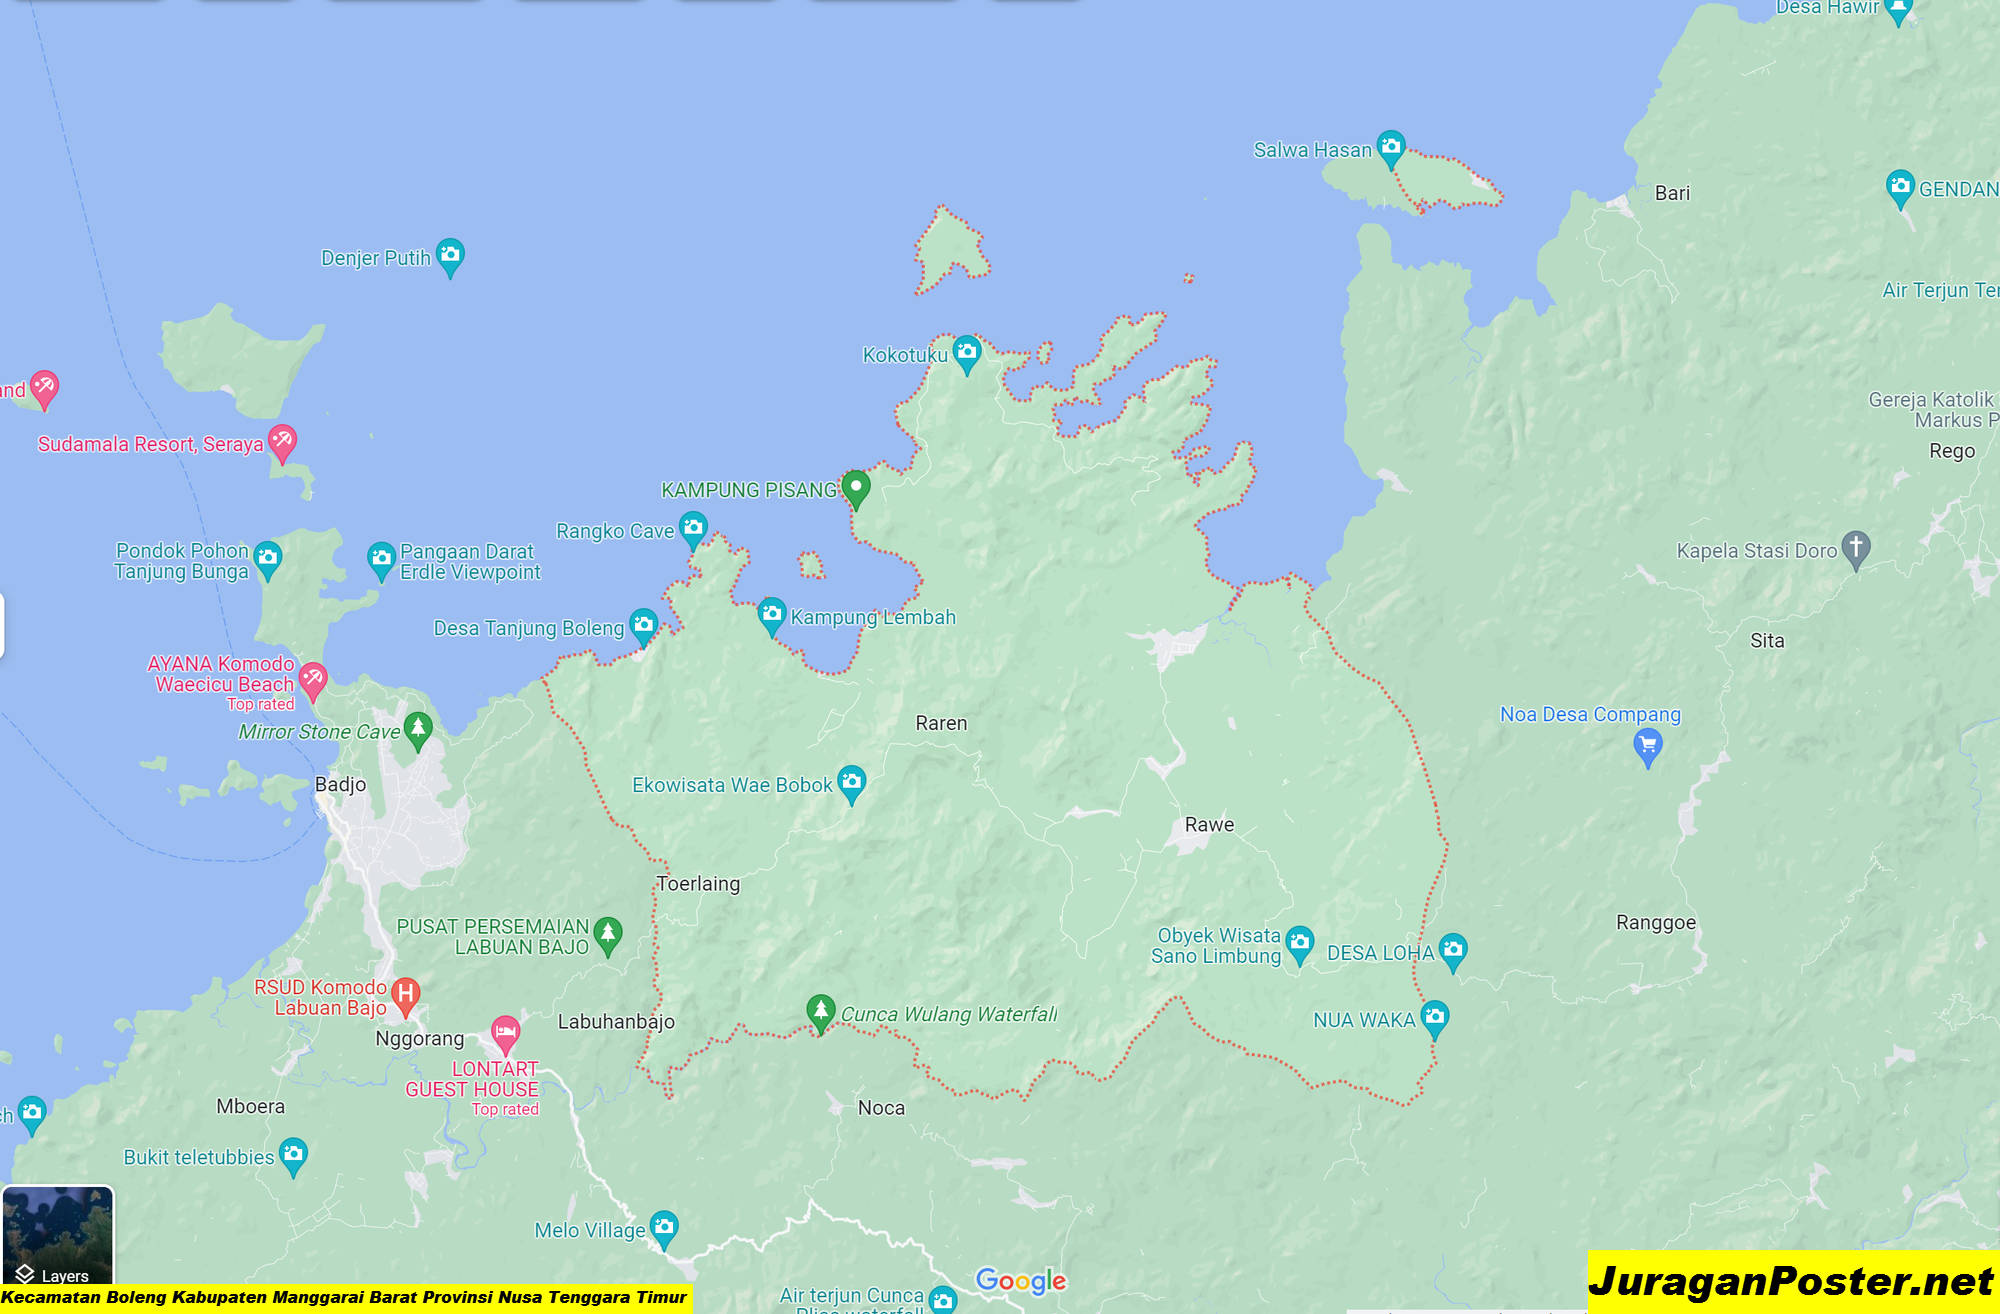The image size is (2000, 1314).
Task: Open the Pondok Pohon Tanjung Bunga pin
Action: coord(267,559)
